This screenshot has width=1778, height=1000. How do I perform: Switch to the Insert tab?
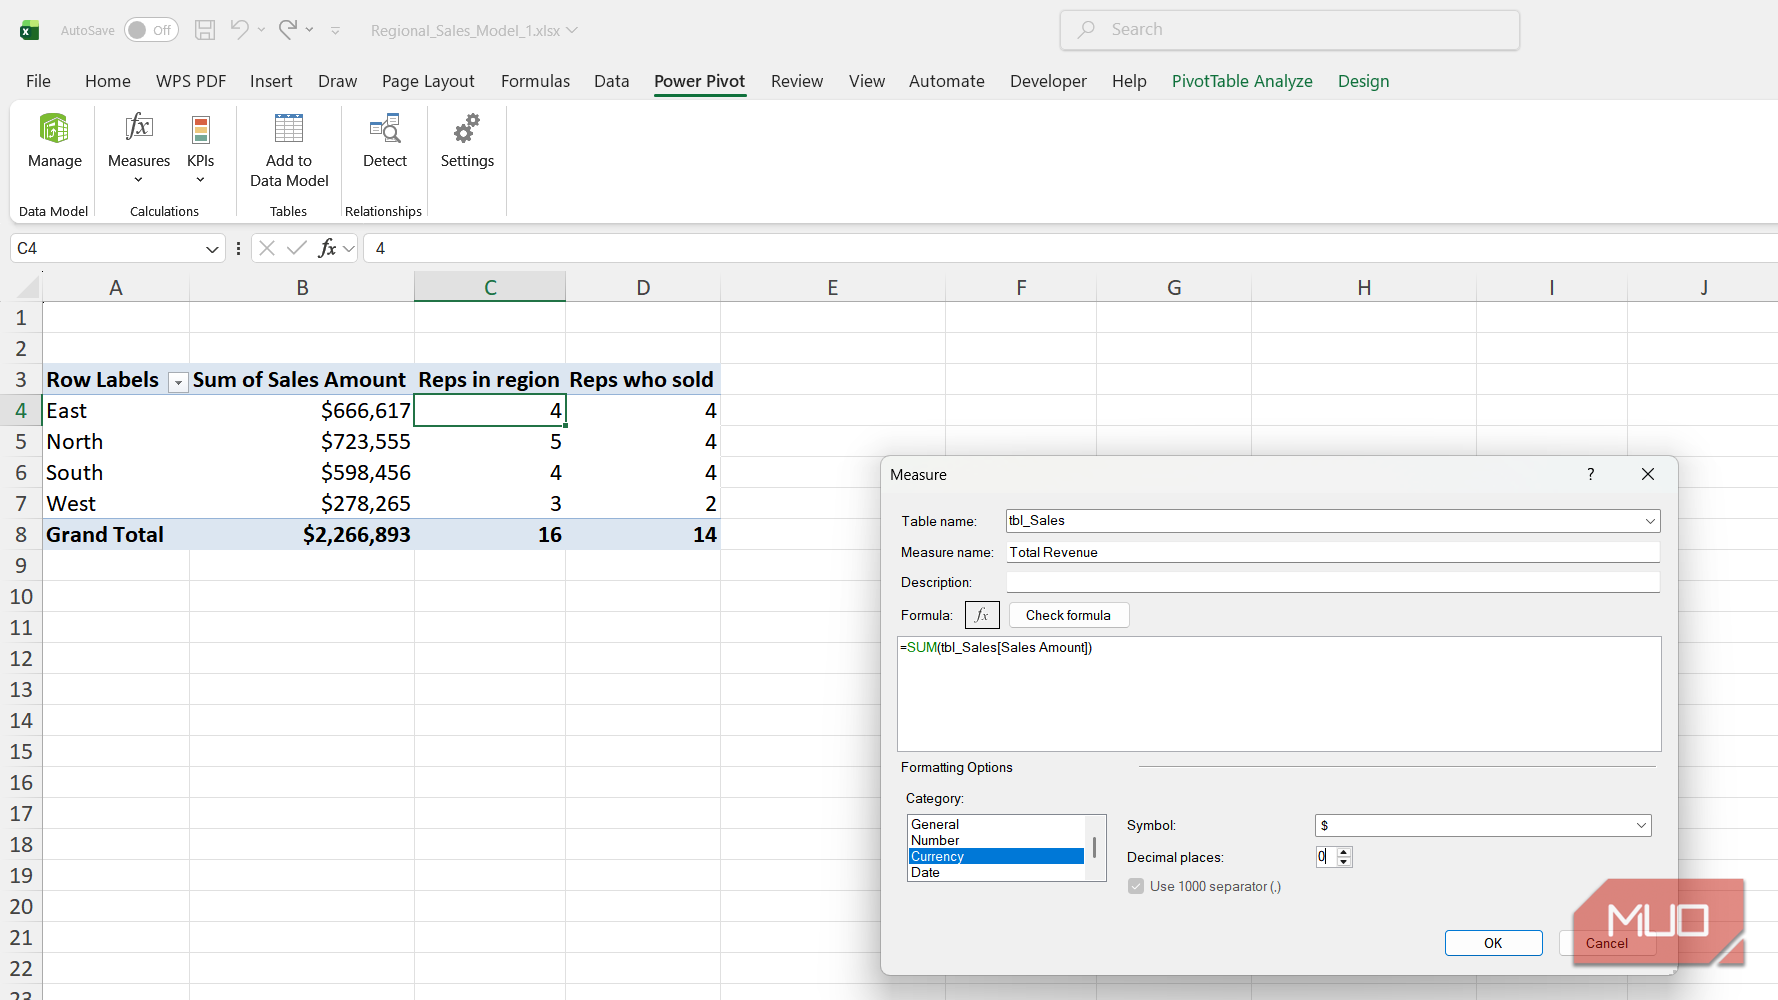click(x=271, y=81)
